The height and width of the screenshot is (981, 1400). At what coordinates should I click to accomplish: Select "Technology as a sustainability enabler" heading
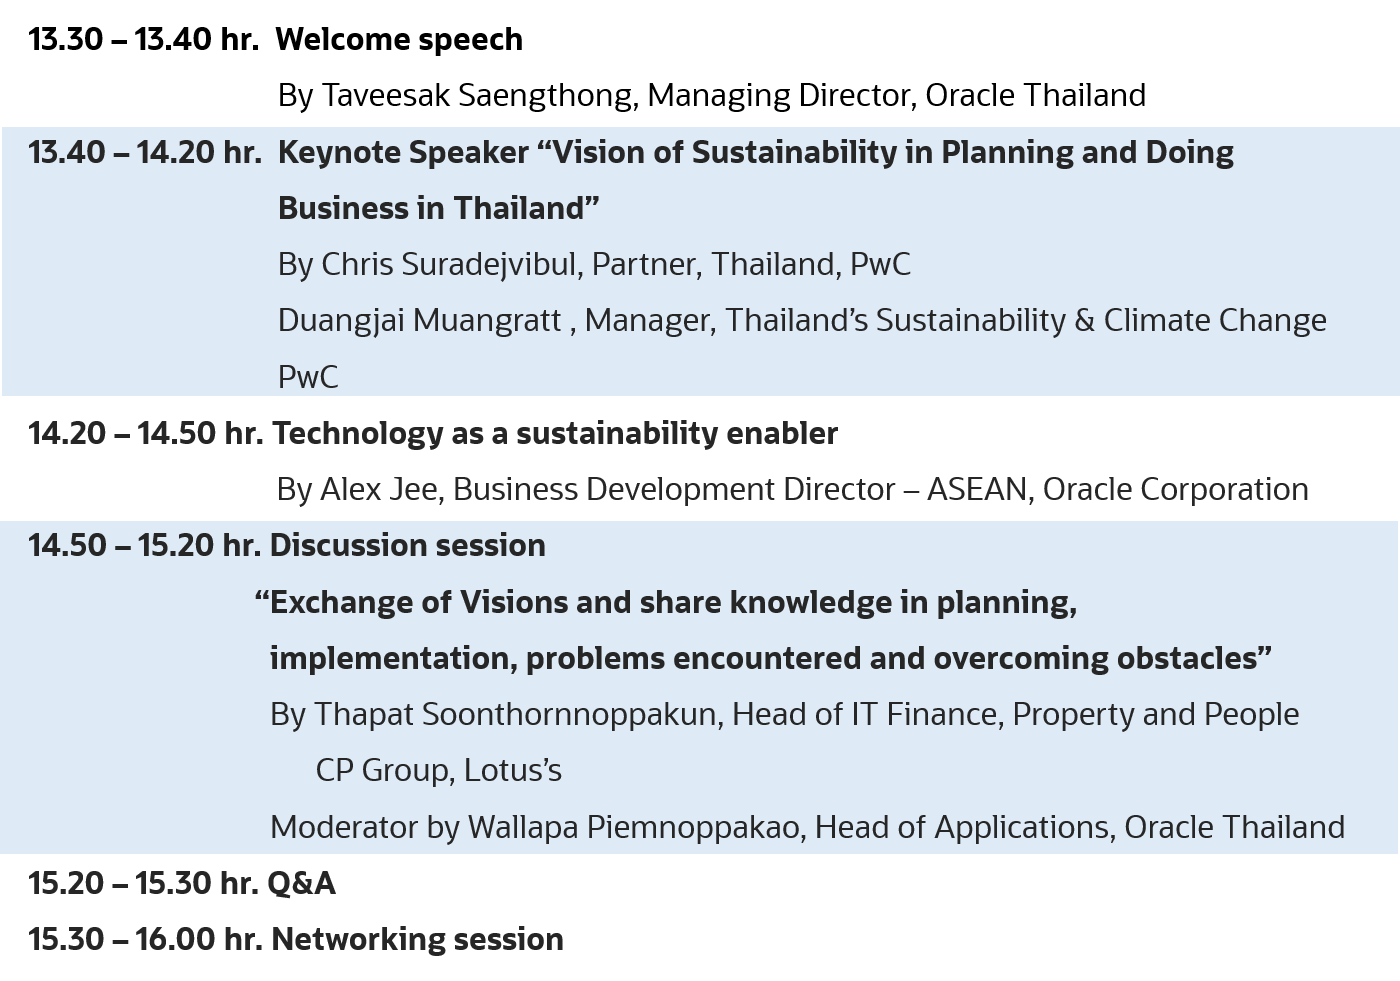pyautogui.click(x=554, y=434)
